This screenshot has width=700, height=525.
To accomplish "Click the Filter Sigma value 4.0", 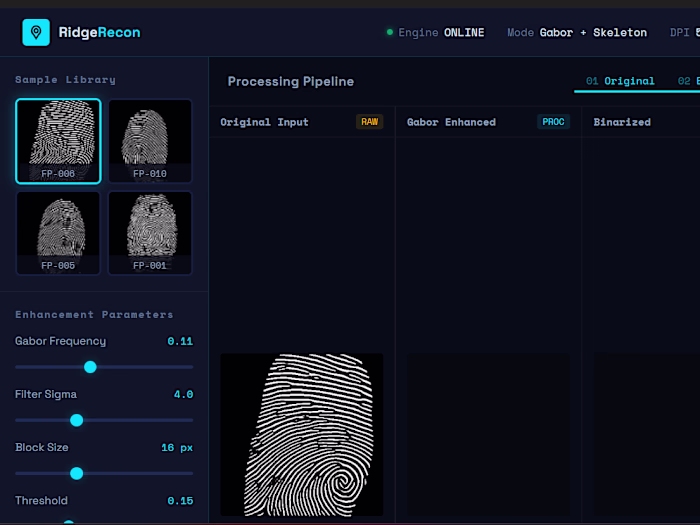I will pyautogui.click(x=183, y=394).
